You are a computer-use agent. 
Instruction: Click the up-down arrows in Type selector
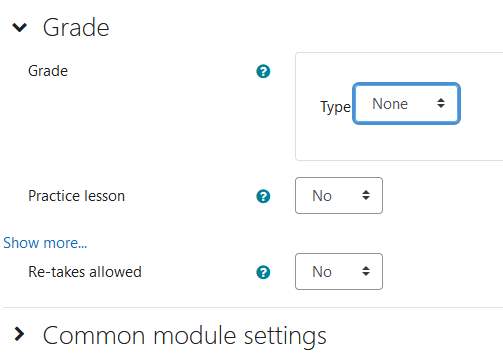[441, 103]
